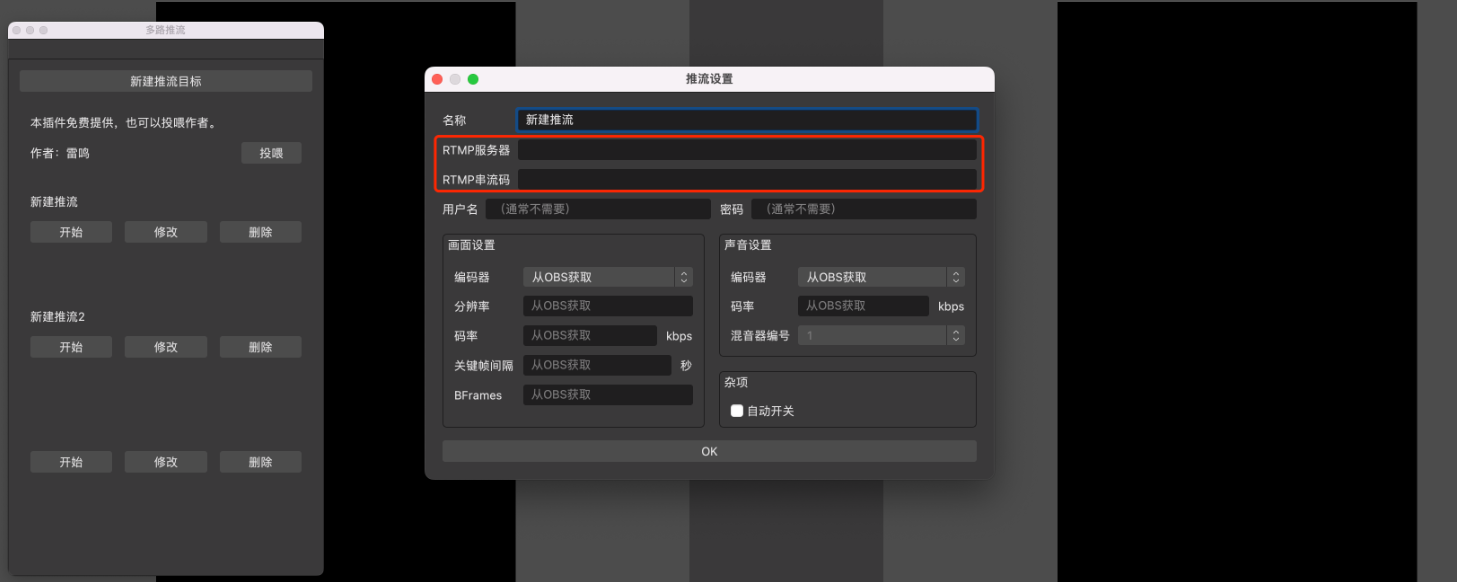Screen dimensions: 1457x582
Task: Click 修改 under 新建推流
Action: click(166, 232)
